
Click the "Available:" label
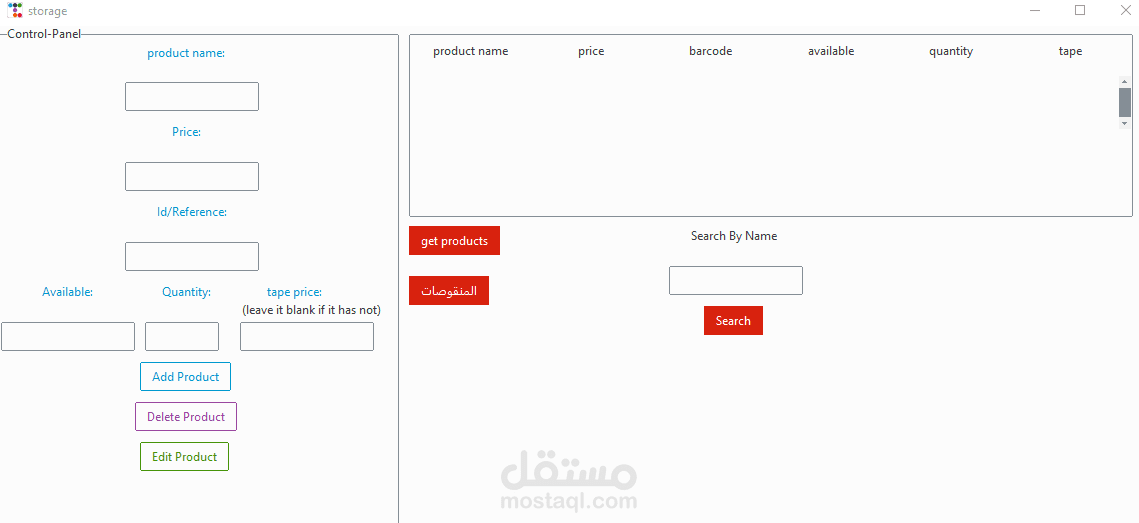68,291
